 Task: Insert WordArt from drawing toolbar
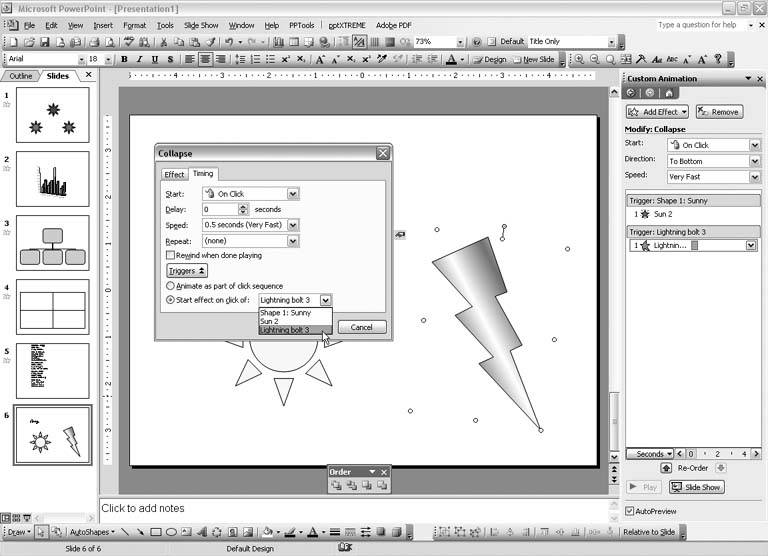(201, 532)
